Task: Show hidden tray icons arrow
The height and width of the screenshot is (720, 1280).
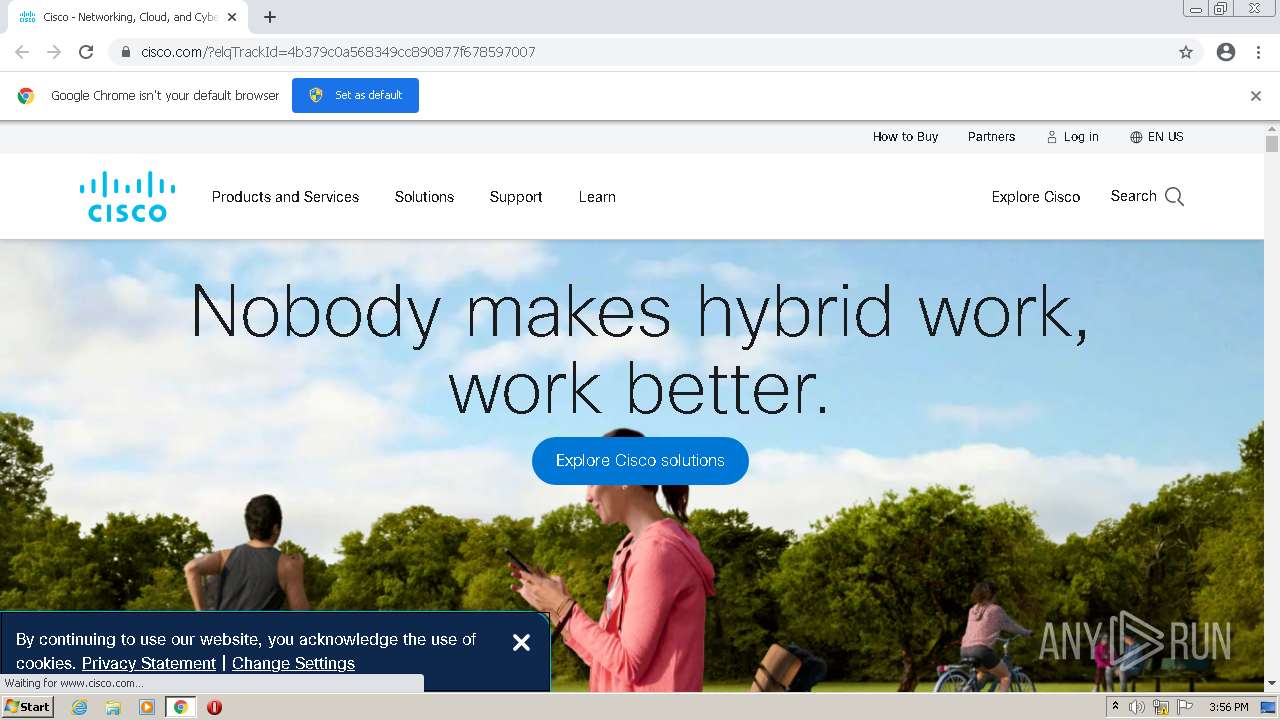Action: click(1115, 707)
